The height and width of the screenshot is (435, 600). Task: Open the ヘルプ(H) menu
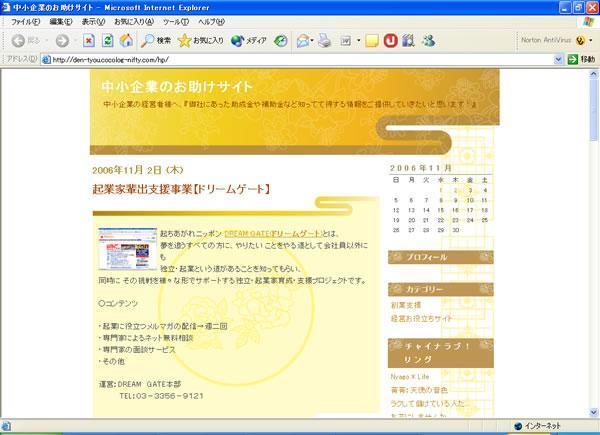[x=211, y=22]
